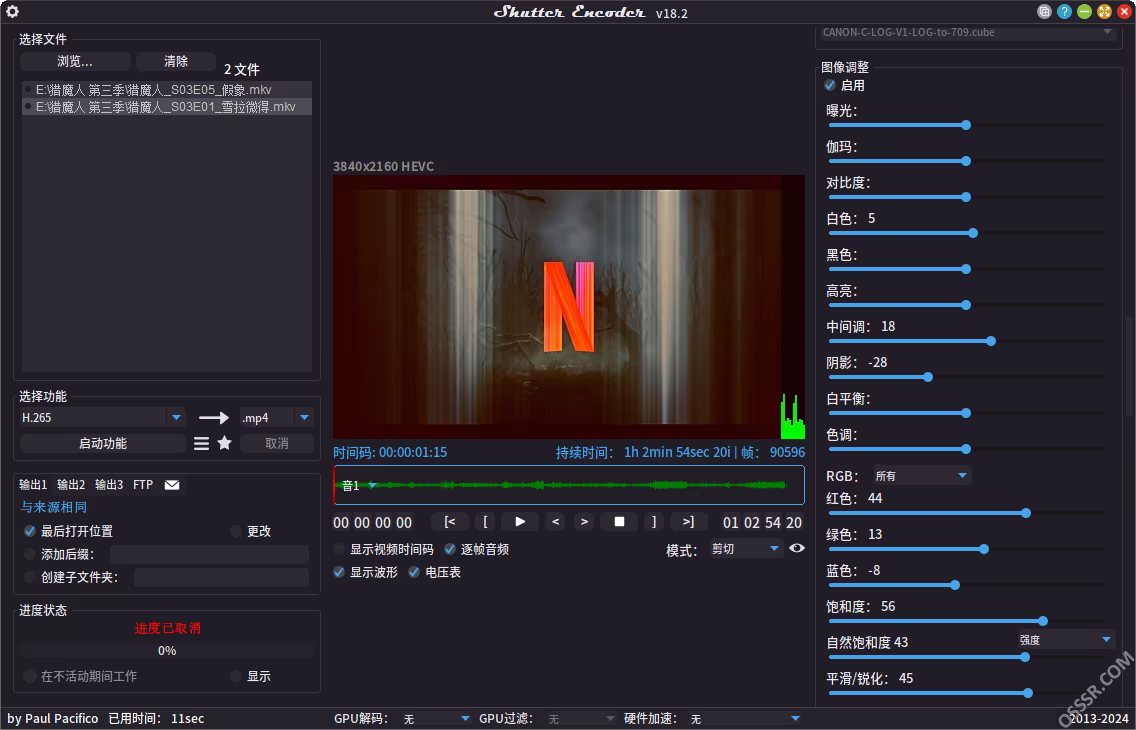
Task: Adjust the 阴影 shadows slider
Action: pyautogui.click(x=966, y=377)
